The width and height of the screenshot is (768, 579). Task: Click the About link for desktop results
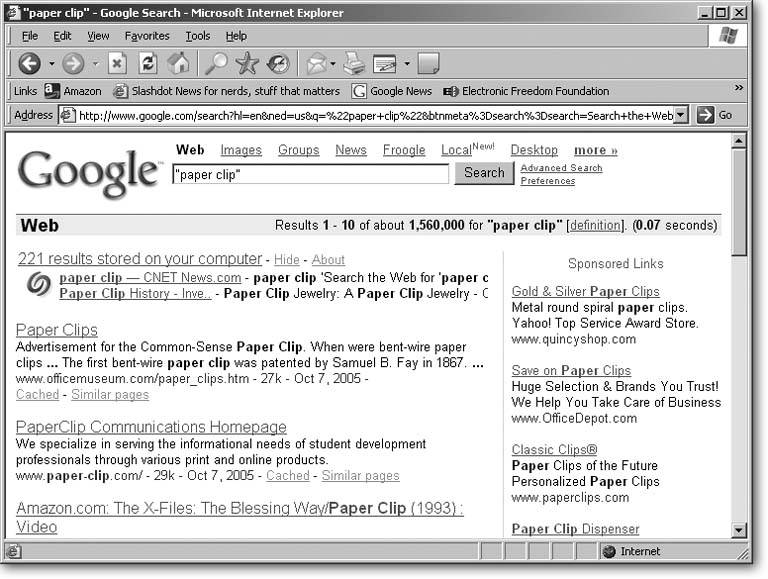click(x=328, y=260)
